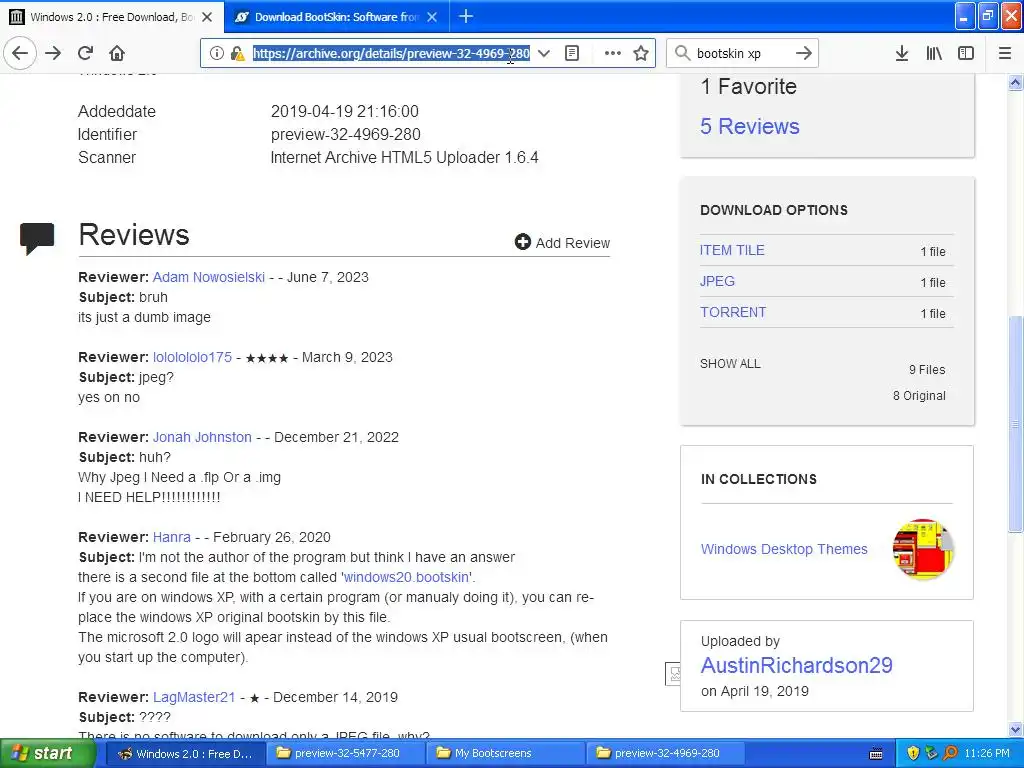Download the TORRENT file
The image size is (1024, 768).
(733, 312)
